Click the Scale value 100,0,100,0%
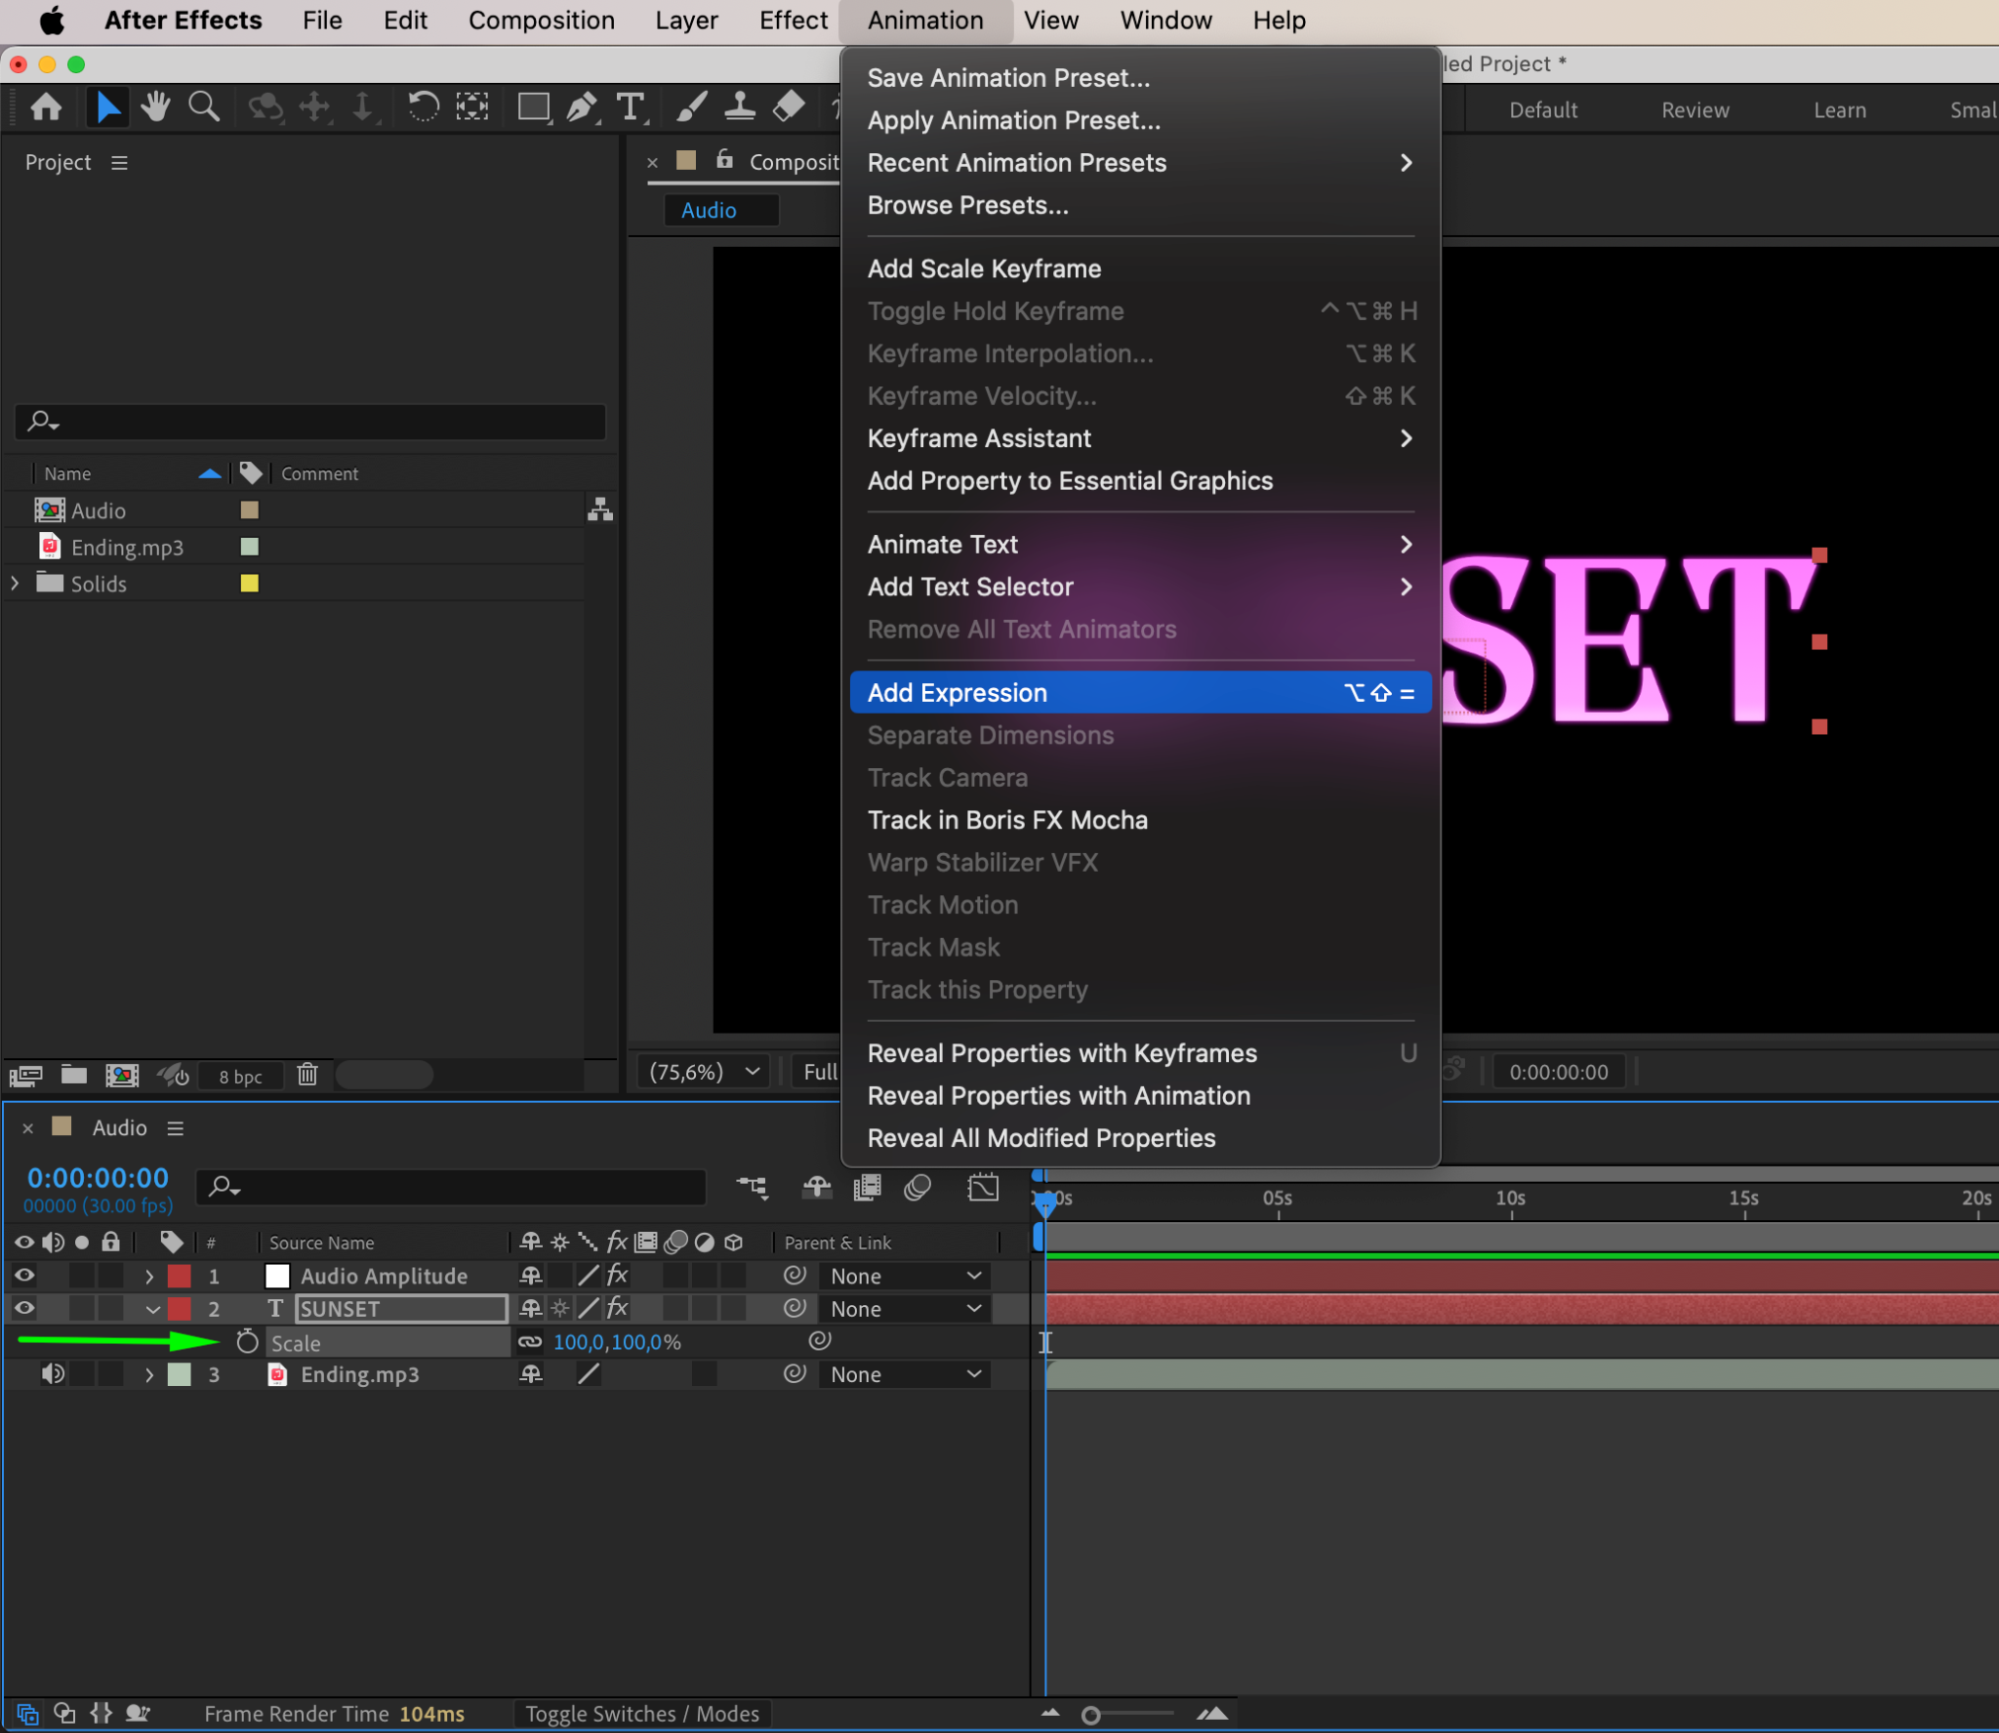Viewport: 1999px width, 1733px height. (x=617, y=1342)
